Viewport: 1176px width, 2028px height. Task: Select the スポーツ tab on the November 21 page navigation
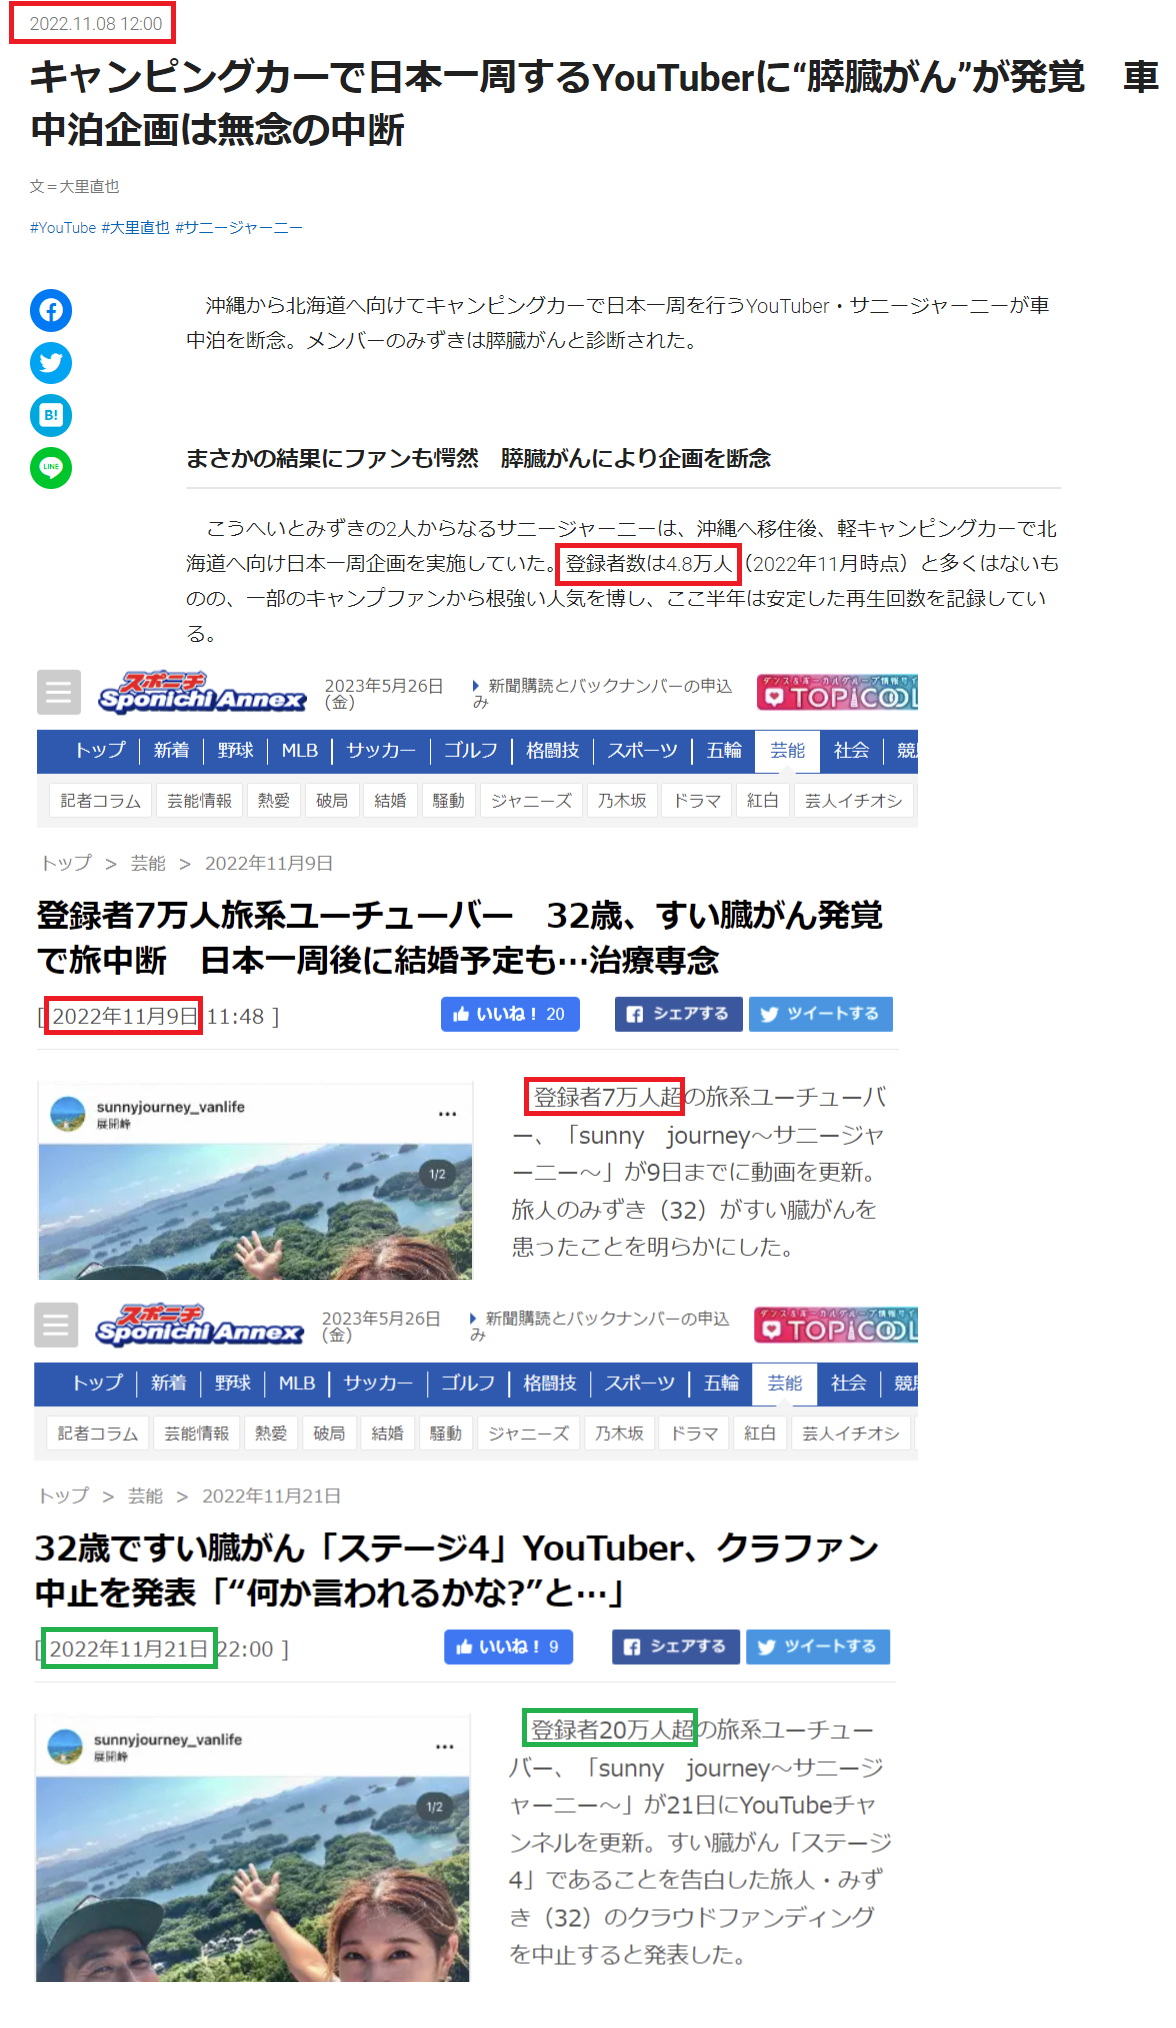[640, 1383]
